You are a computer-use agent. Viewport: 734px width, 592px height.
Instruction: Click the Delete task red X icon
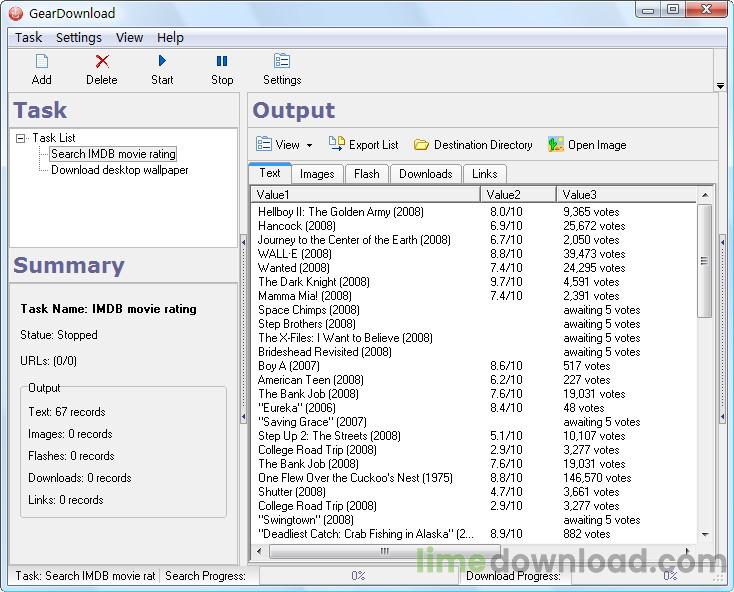(x=102, y=61)
